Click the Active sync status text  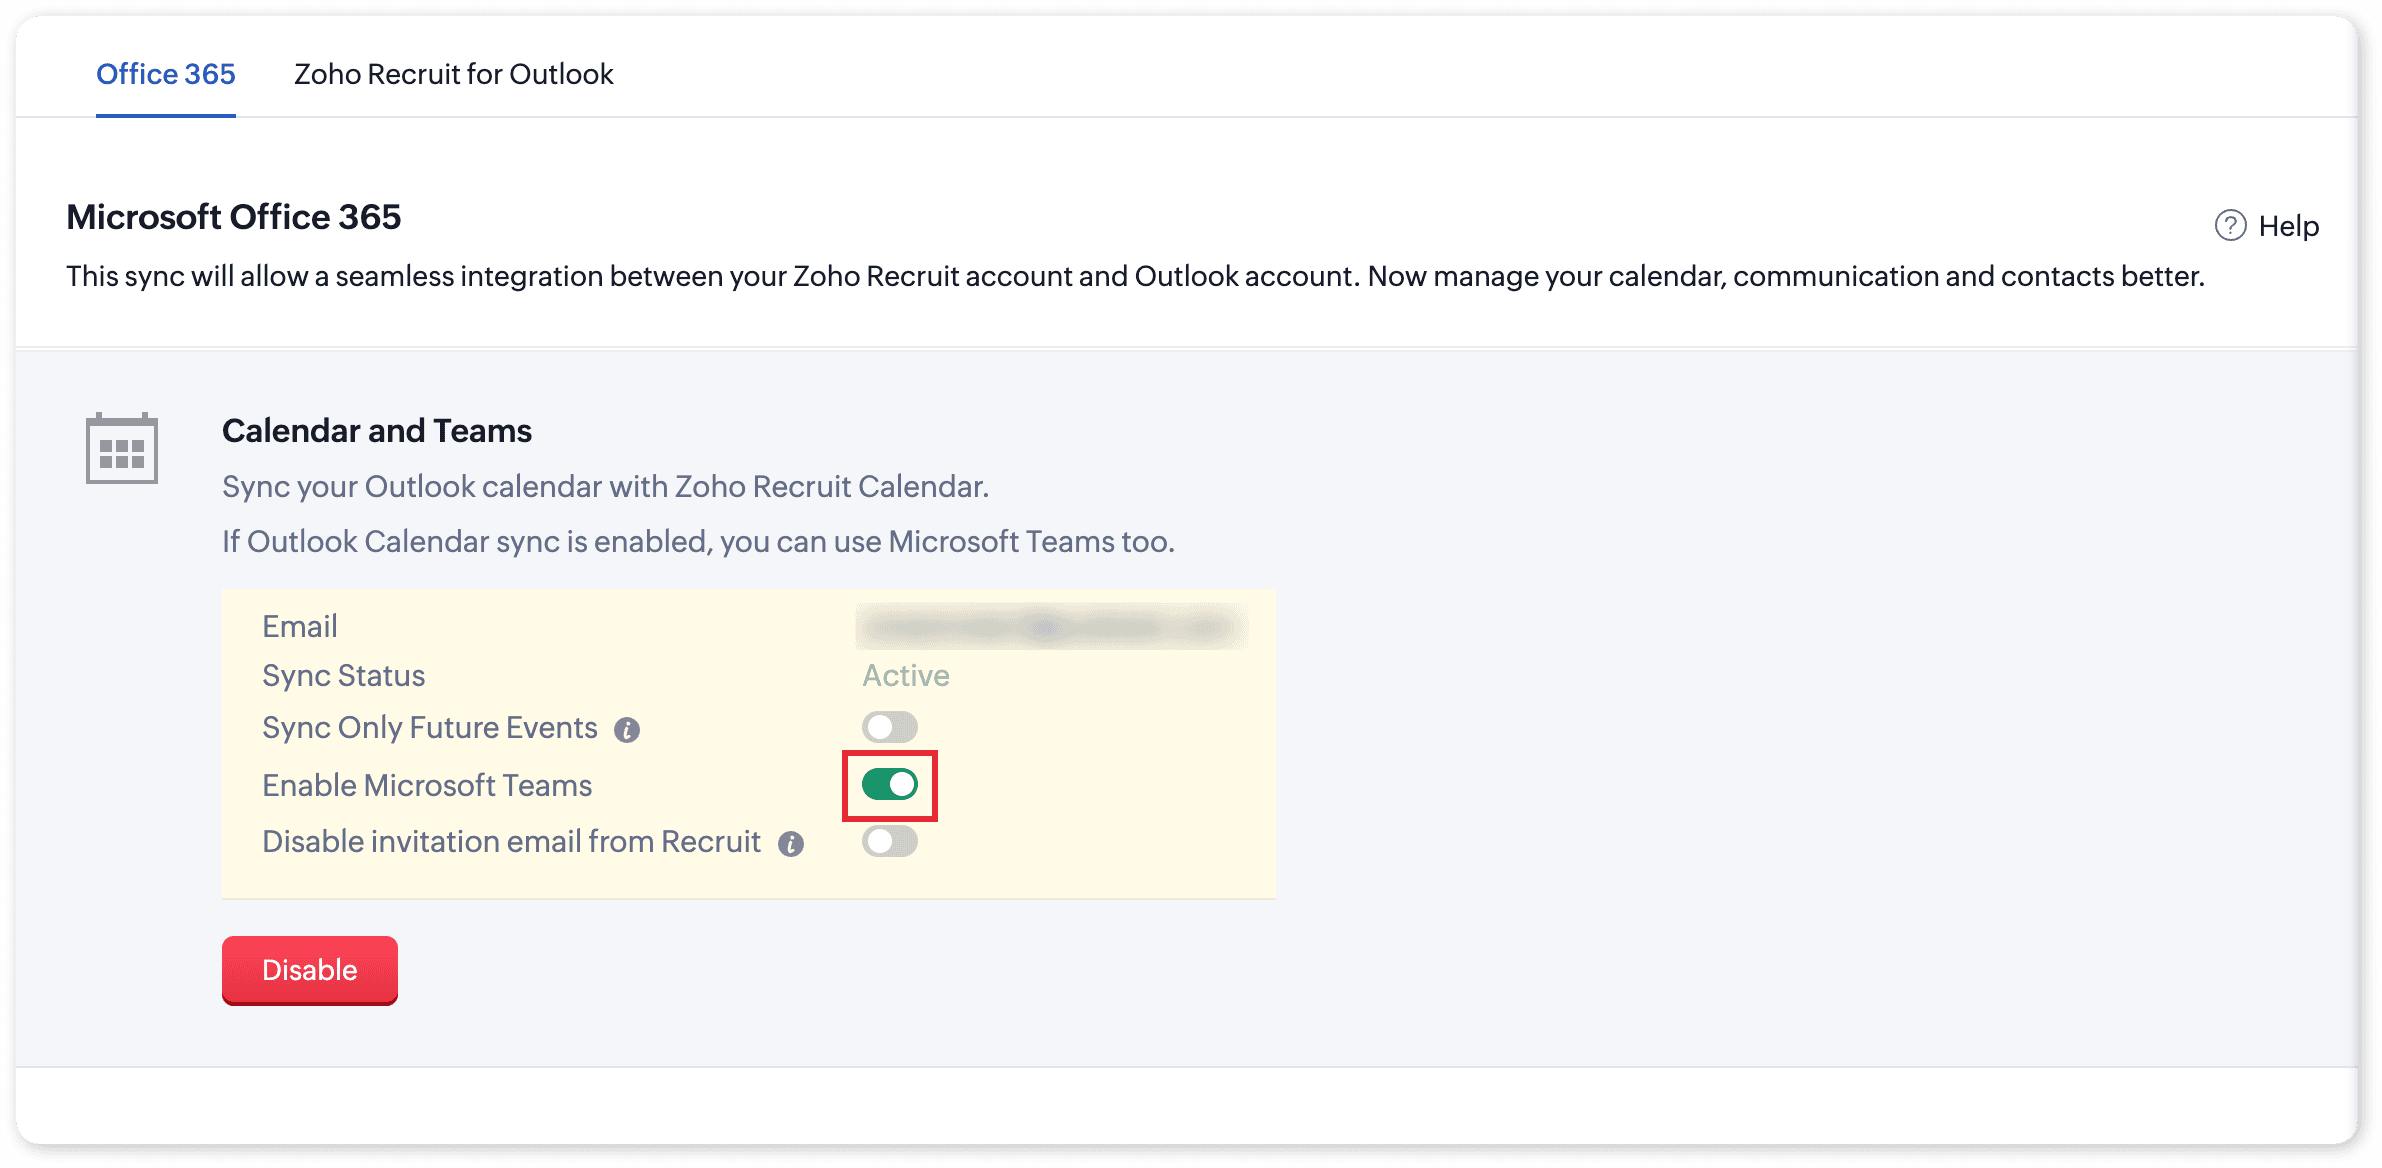click(906, 676)
